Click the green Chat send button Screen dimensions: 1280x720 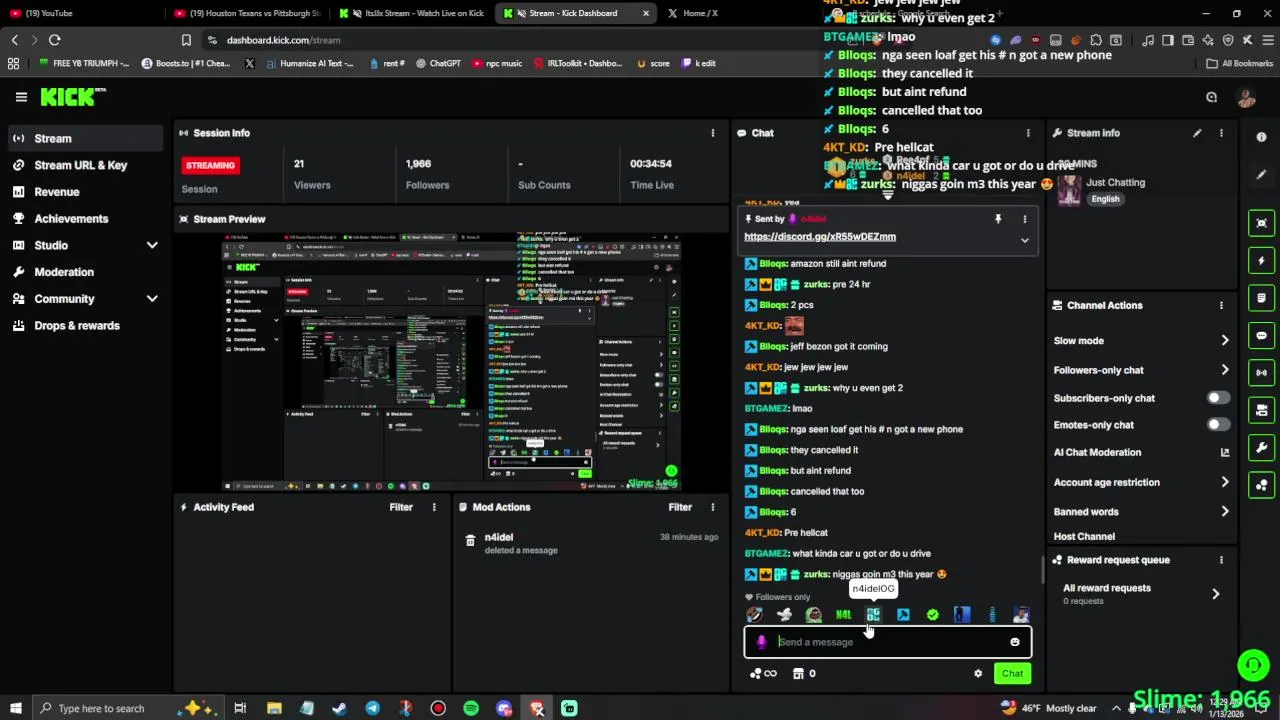pos(1012,674)
